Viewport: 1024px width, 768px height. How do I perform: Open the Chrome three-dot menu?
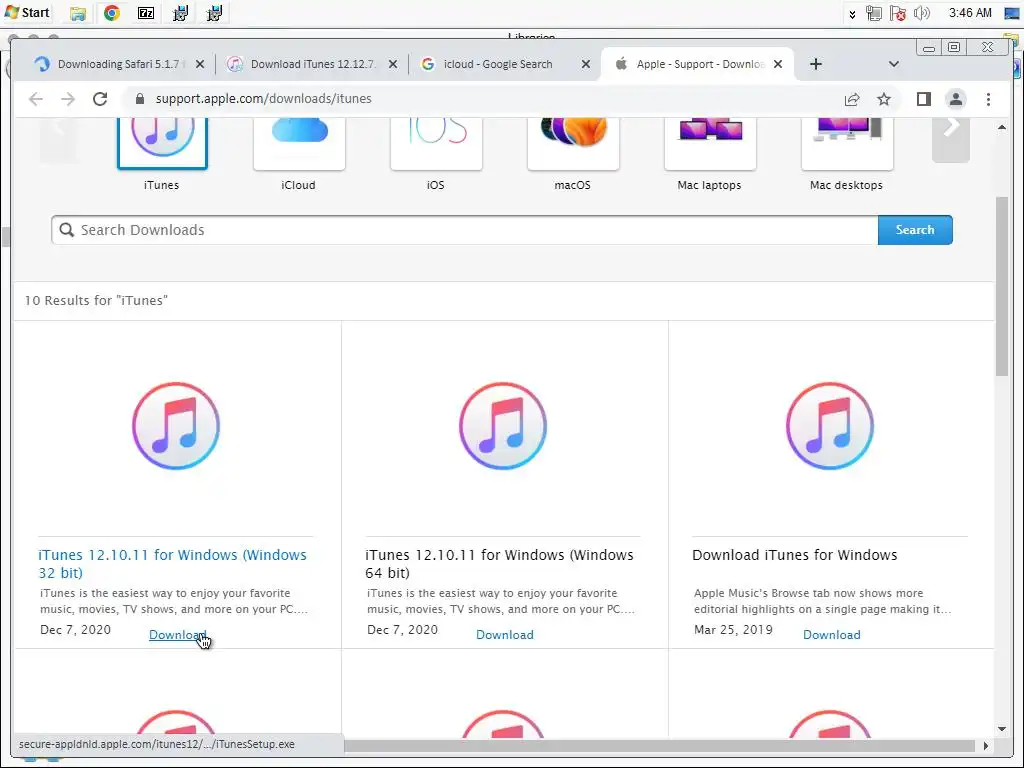988,99
